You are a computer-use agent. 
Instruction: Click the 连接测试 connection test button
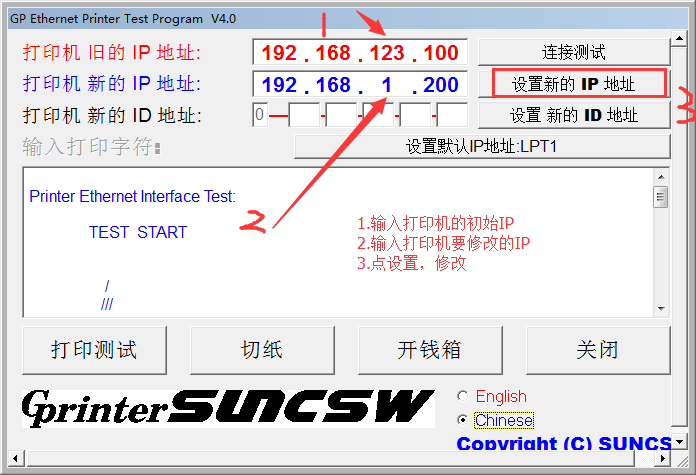tap(573, 52)
